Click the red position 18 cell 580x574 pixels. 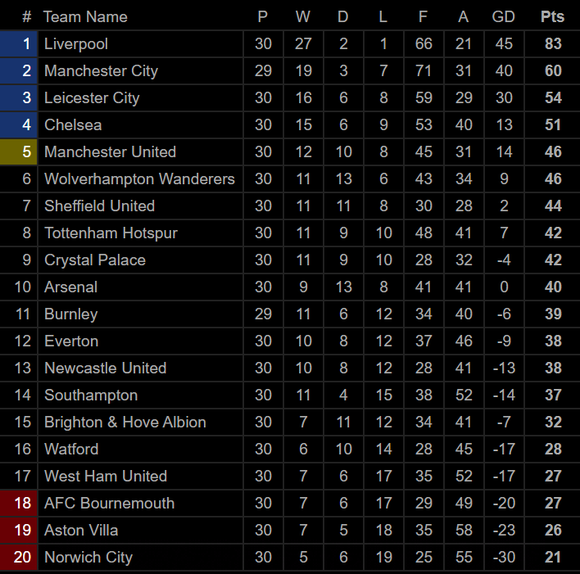pos(18,503)
